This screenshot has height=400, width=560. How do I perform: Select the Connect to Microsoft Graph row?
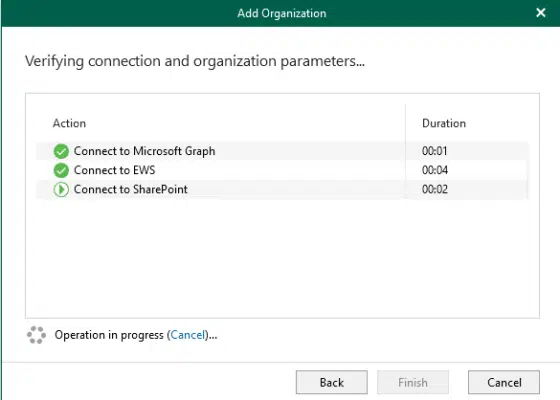pyautogui.click(x=282, y=151)
